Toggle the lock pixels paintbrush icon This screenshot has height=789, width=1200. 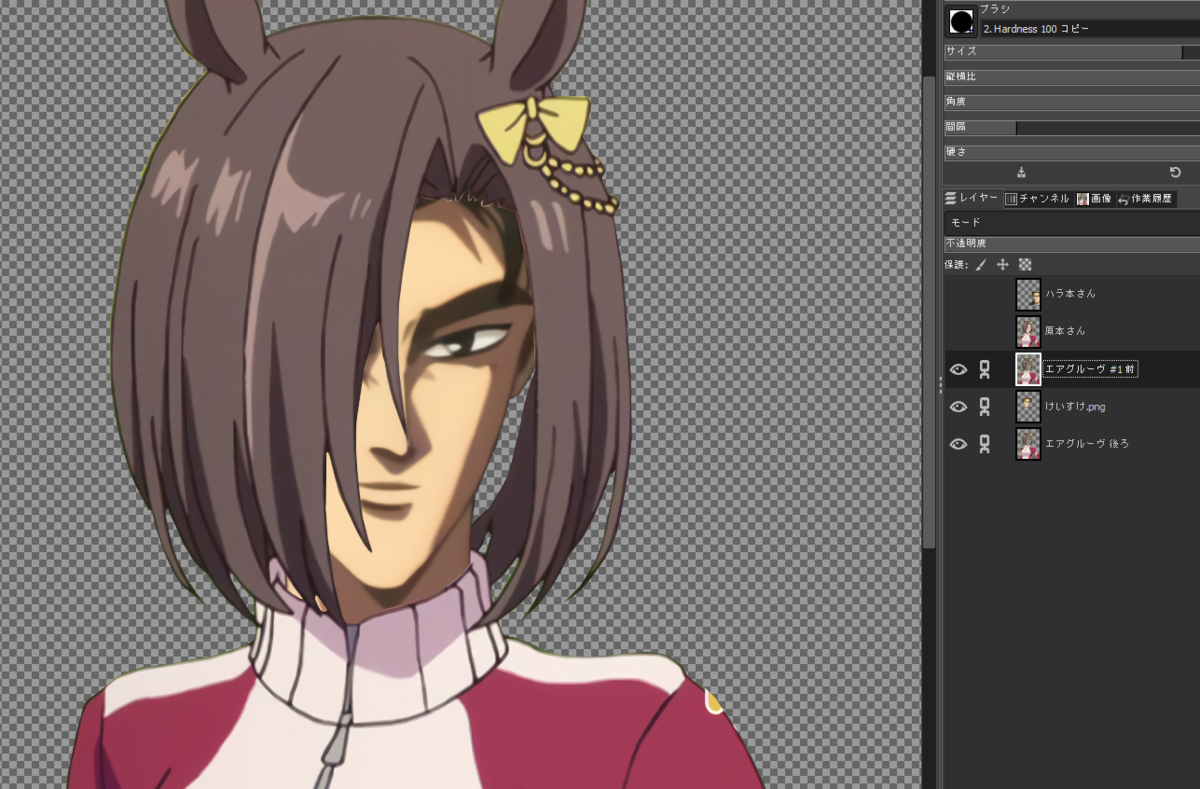coord(981,264)
